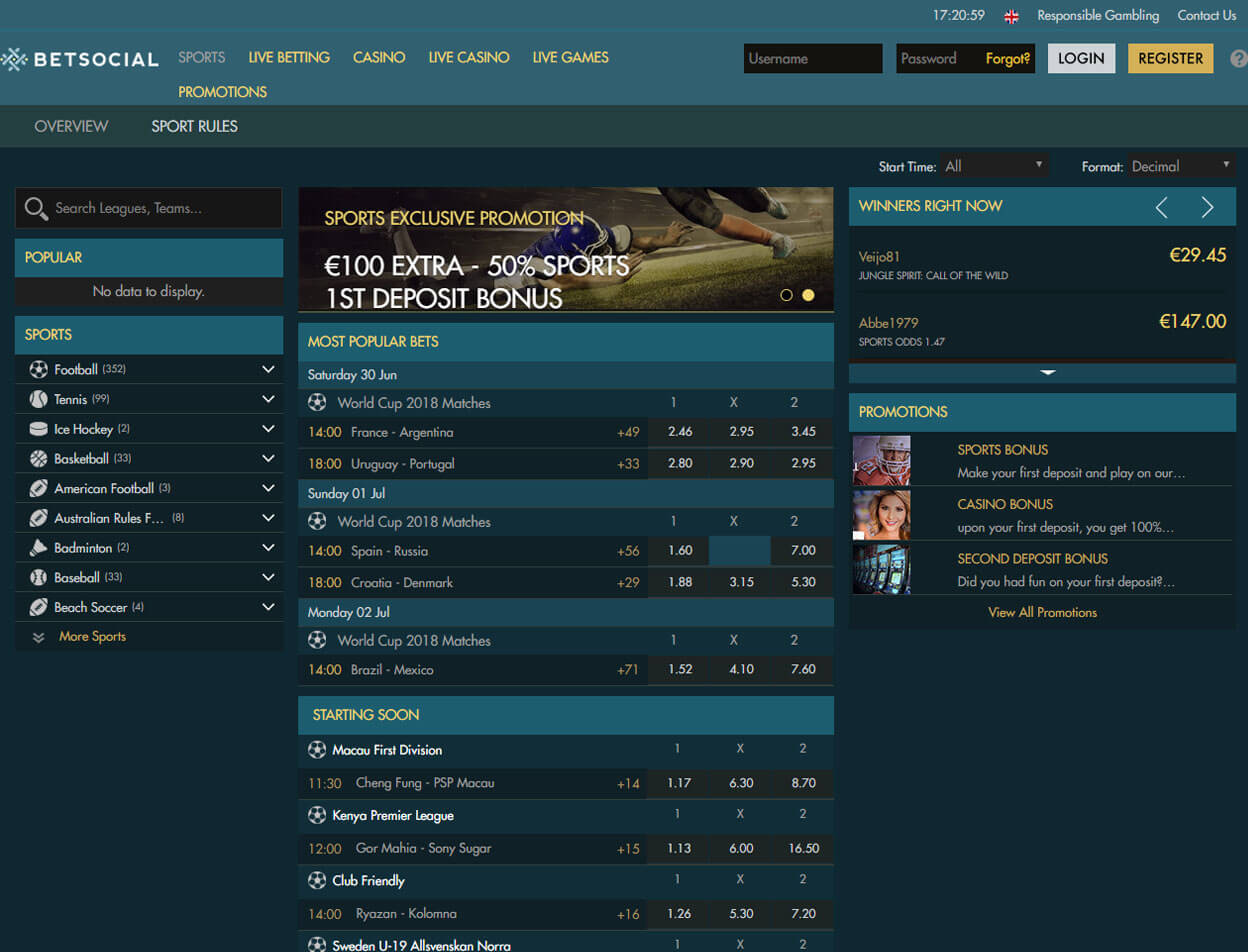Screen dimensions: 1248x952
Task: Open the Casino Bonus promotion thumbnail
Action: (x=881, y=514)
